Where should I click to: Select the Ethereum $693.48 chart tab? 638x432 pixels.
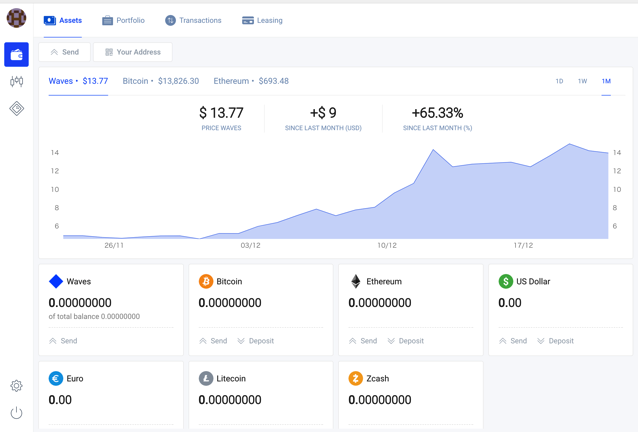point(251,81)
